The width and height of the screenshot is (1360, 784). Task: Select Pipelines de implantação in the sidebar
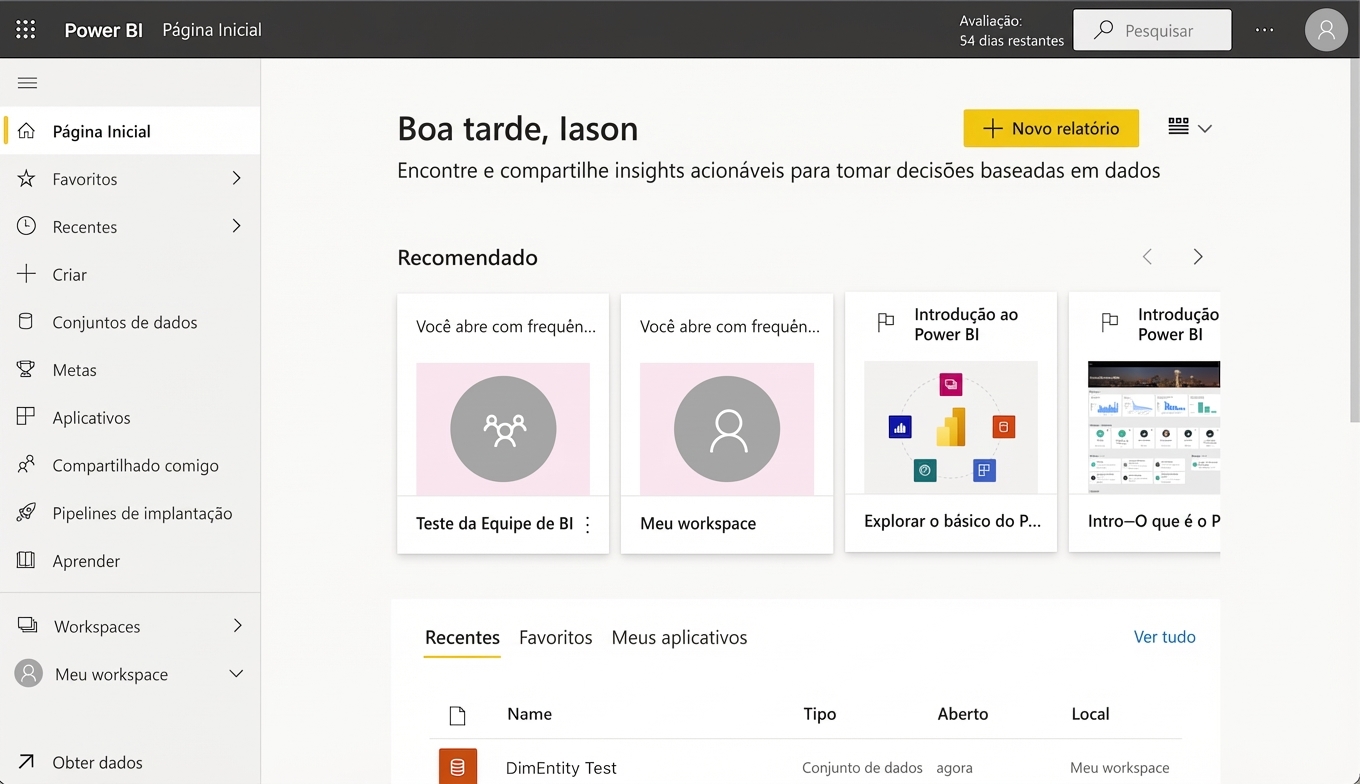pos(131,513)
